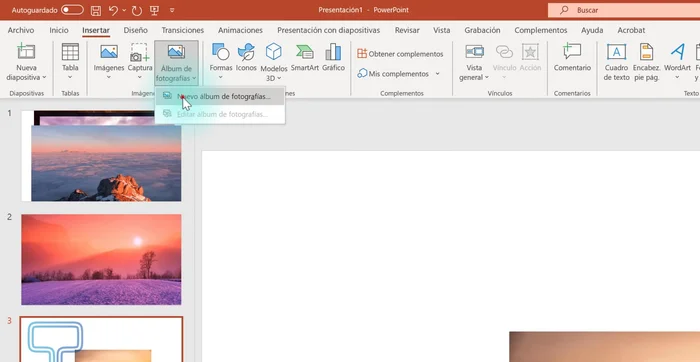
Task: Select Nuevo álbum de fotografías menu item
Action: [x=220, y=96]
